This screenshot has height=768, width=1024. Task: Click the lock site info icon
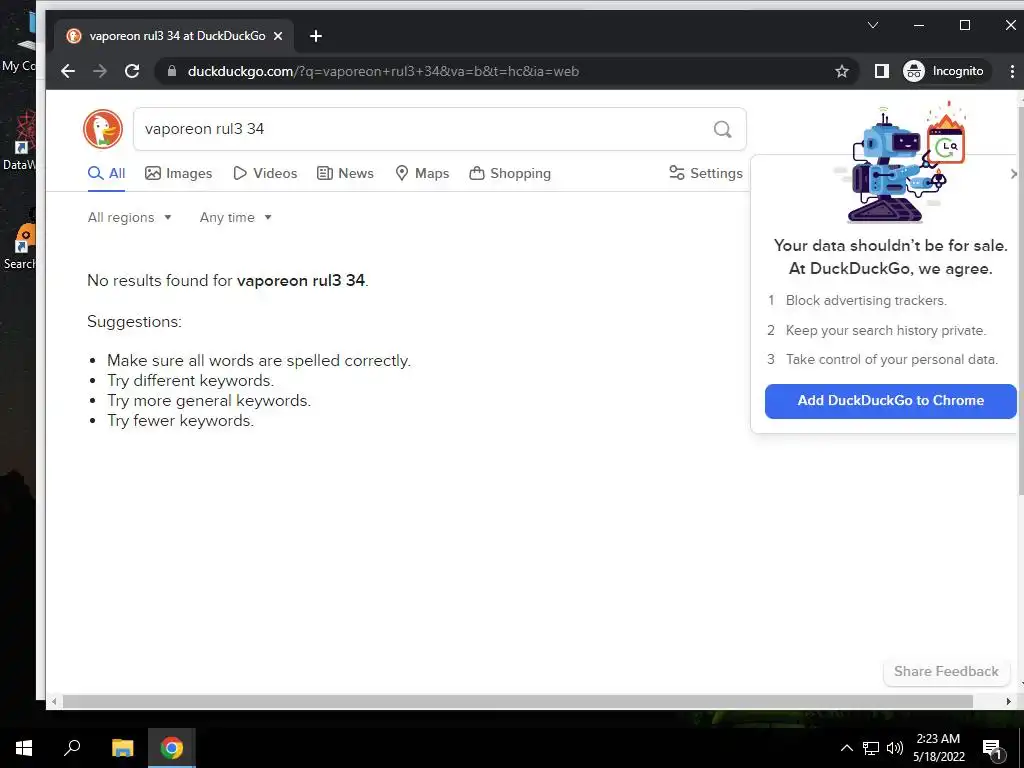(x=172, y=71)
